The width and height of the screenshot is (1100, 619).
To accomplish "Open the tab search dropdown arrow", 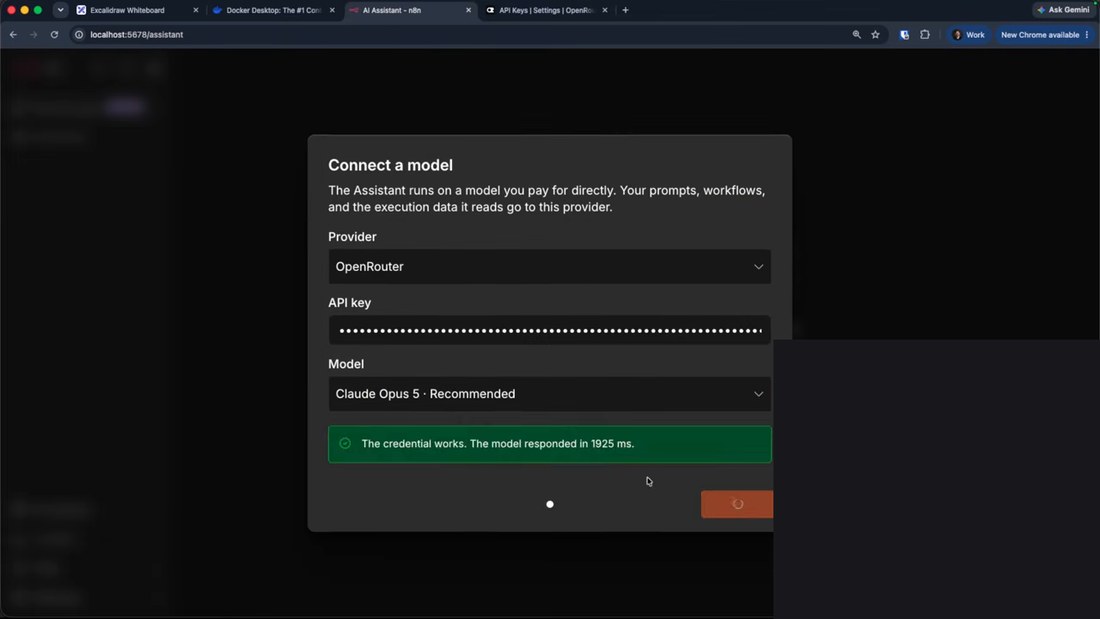I will [x=60, y=11].
